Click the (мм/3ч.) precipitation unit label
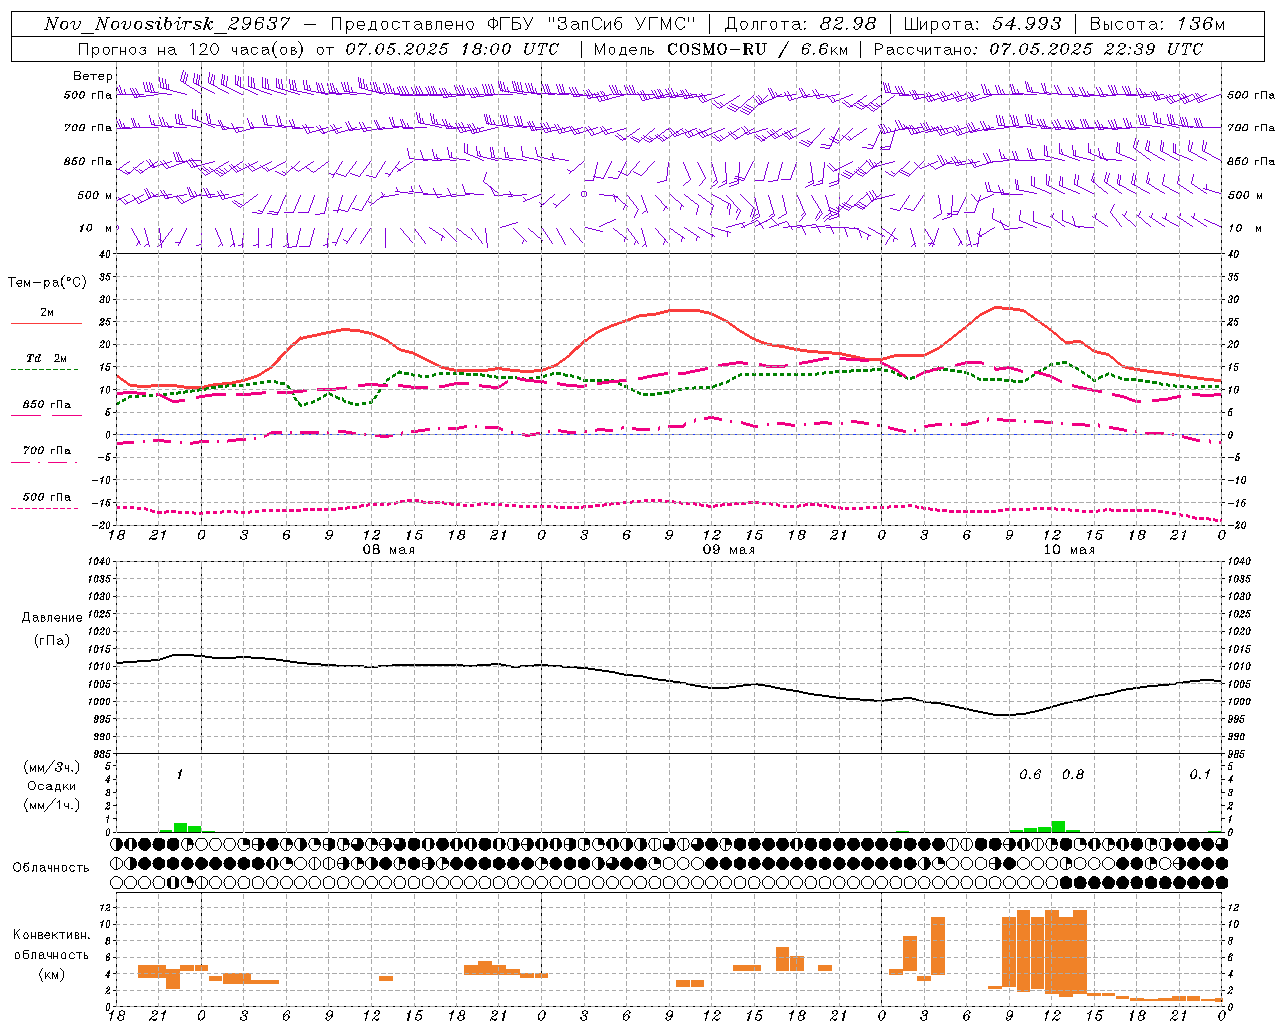Screen dimensions: 1280x1024 (52, 767)
